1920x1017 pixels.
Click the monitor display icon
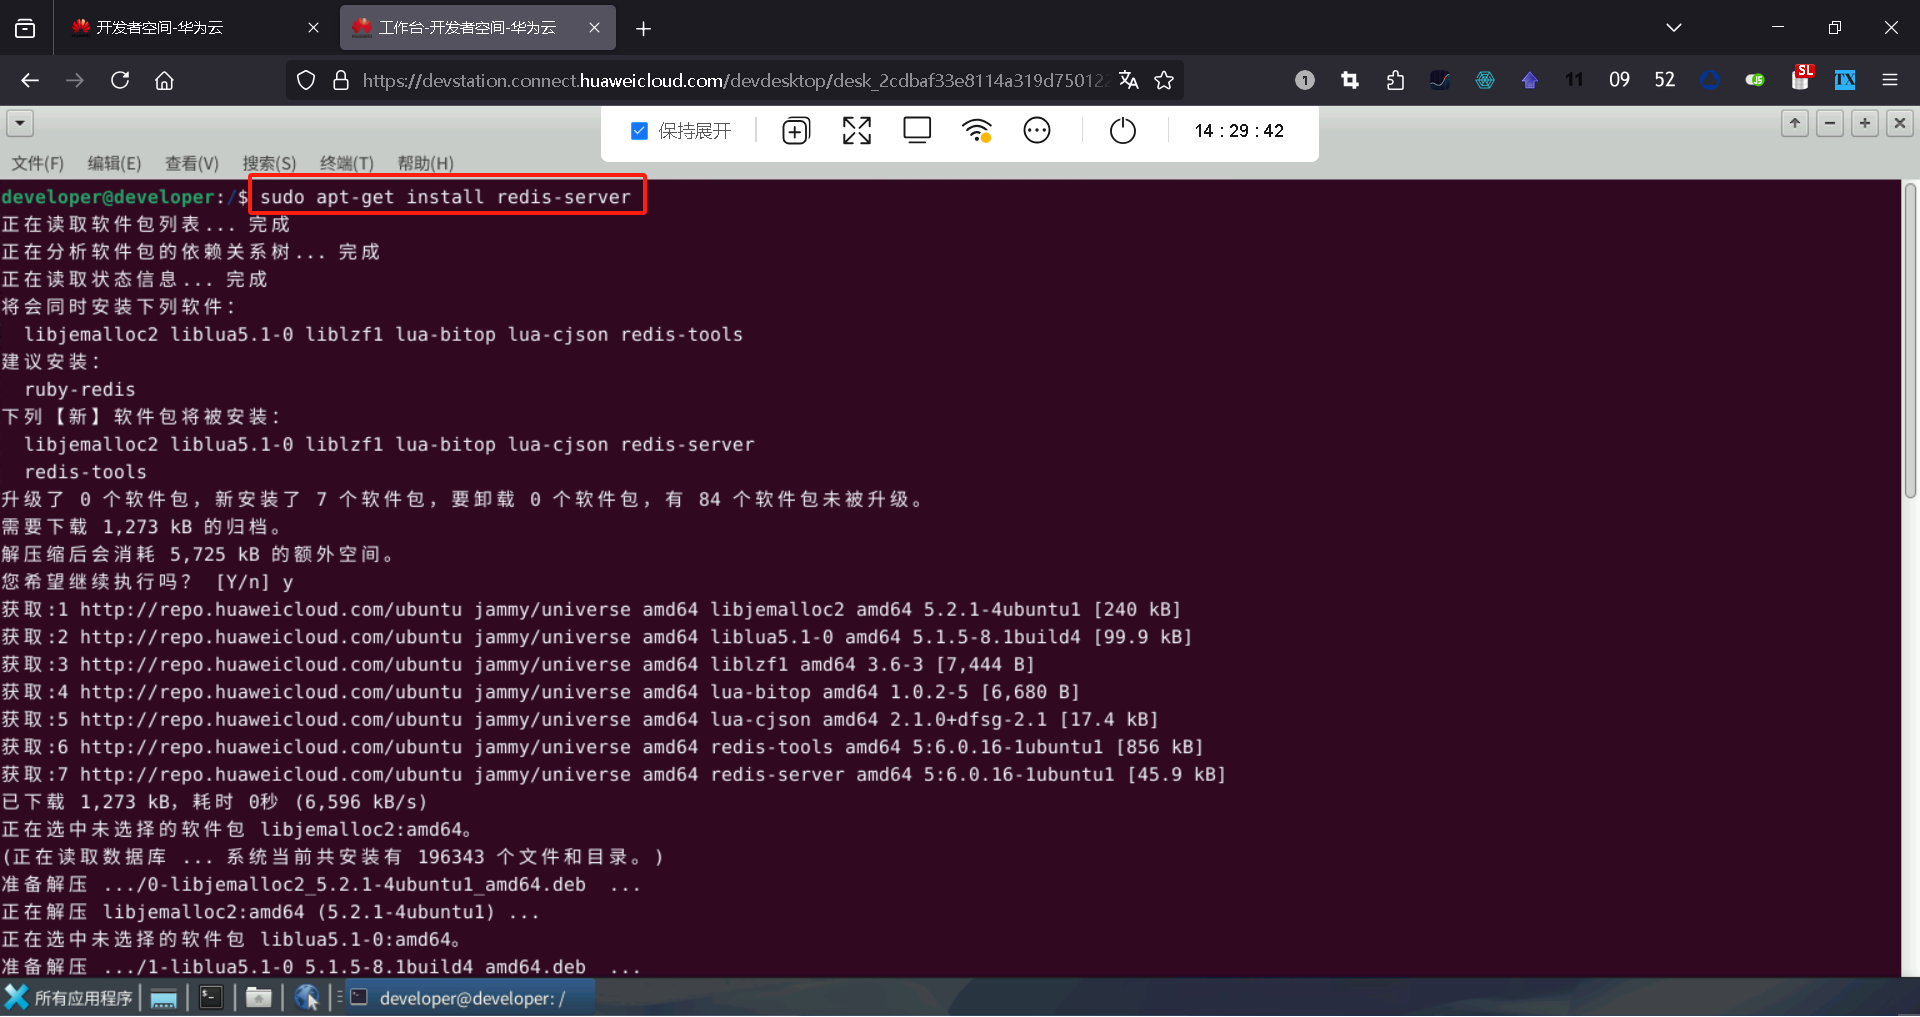(x=917, y=131)
